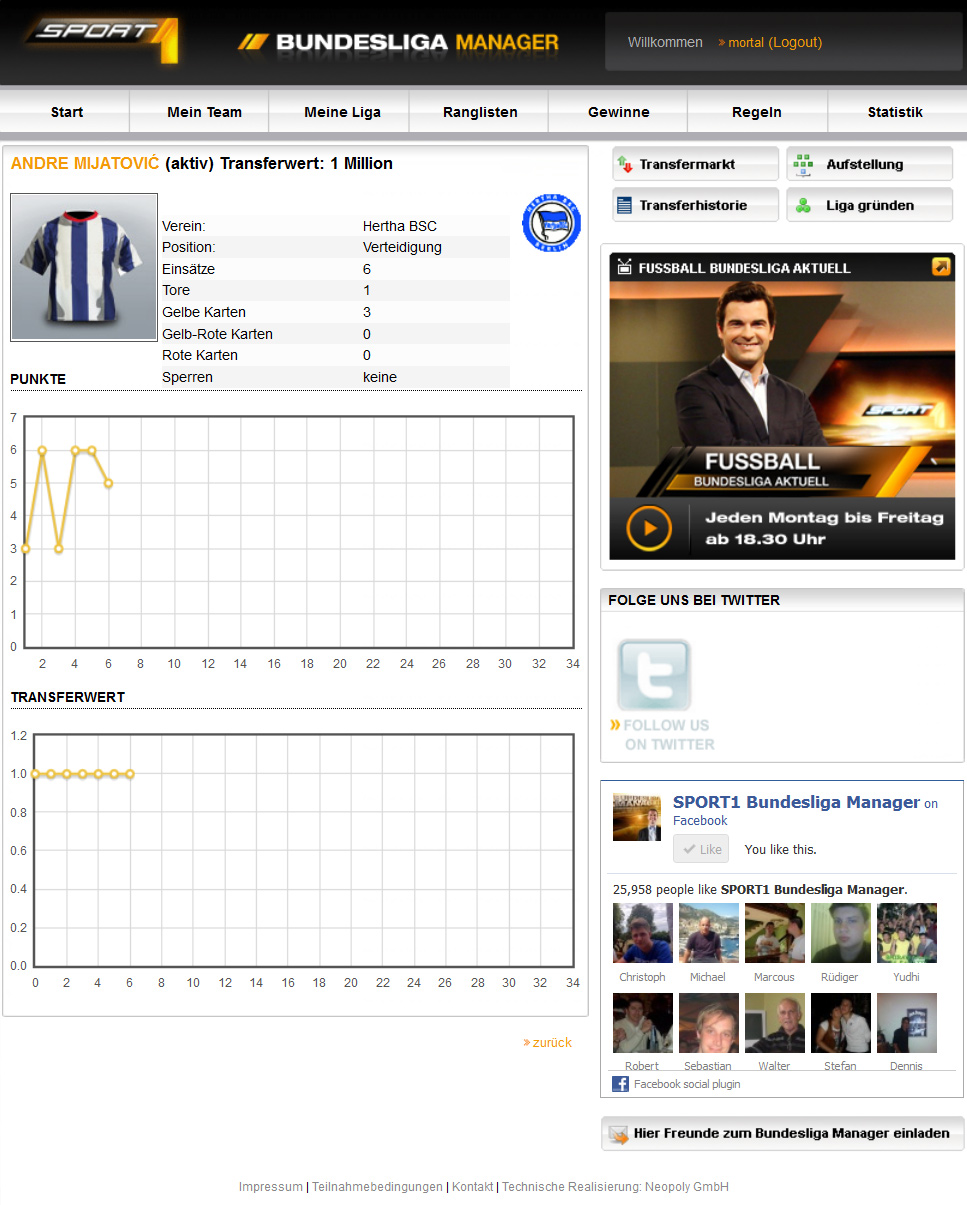Viewport: 967px width, 1205px height.
Task: Open Christoph's Facebook profile photo
Action: [643, 933]
